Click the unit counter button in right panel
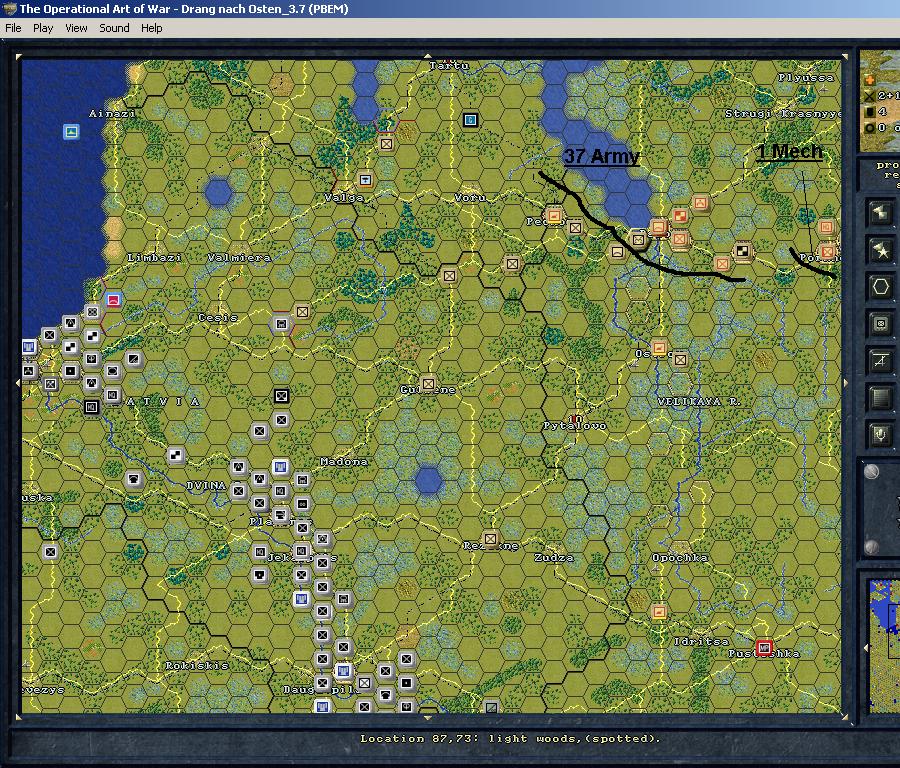The height and width of the screenshot is (768, 900). [x=881, y=324]
